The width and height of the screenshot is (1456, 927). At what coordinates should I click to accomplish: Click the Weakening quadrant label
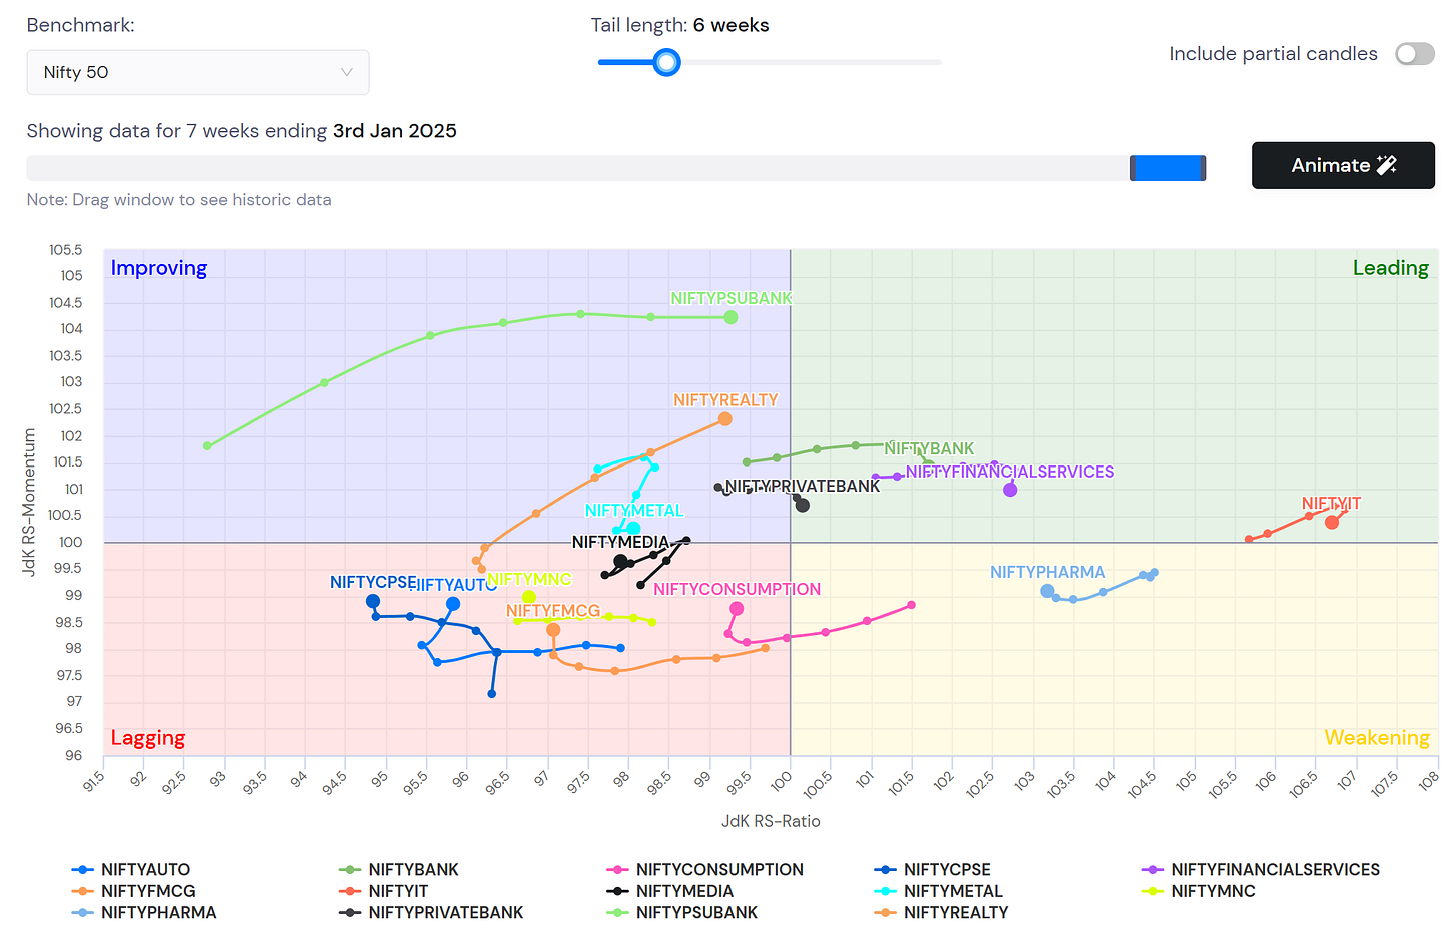click(1377, 738)
